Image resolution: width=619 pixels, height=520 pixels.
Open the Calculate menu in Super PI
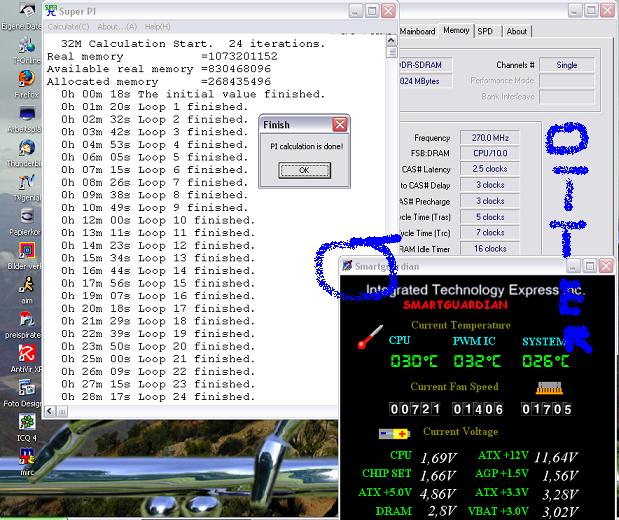click(x=68, y=27)
